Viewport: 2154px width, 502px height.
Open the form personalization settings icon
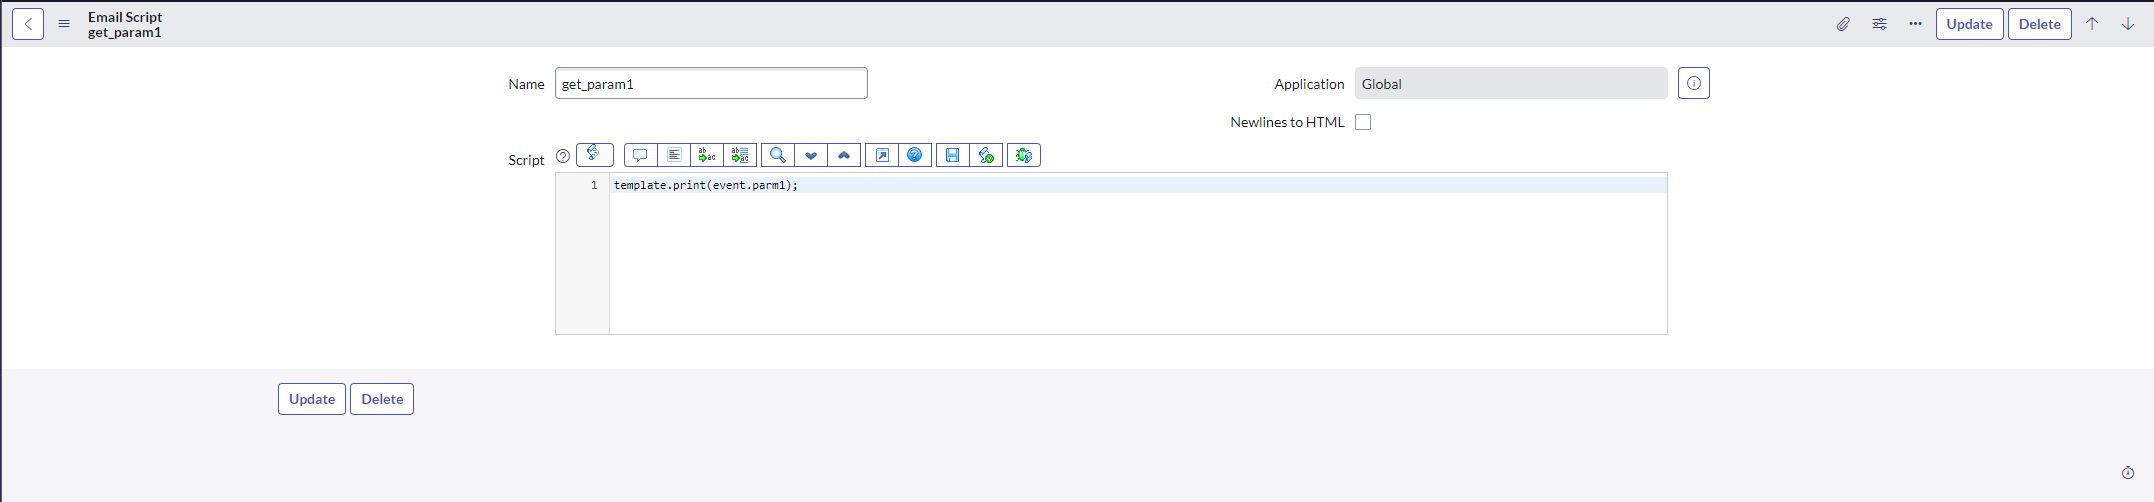tap(1879, 24)
